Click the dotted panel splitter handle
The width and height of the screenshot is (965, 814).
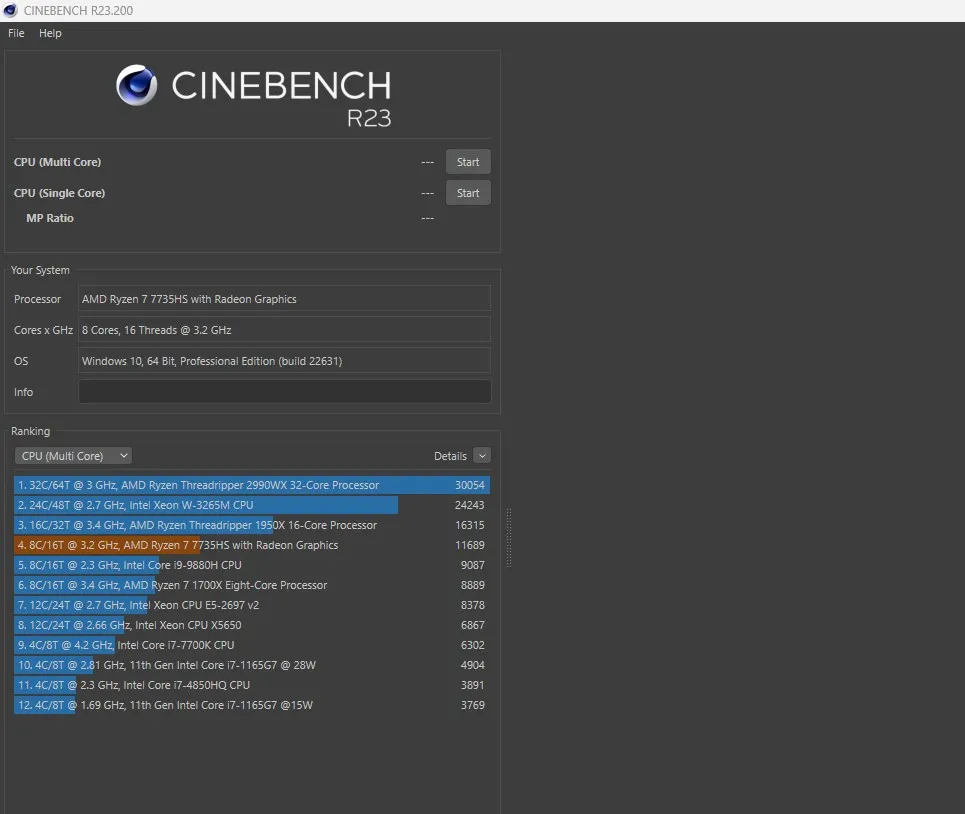pyautogui.click(x=508, y=538)
